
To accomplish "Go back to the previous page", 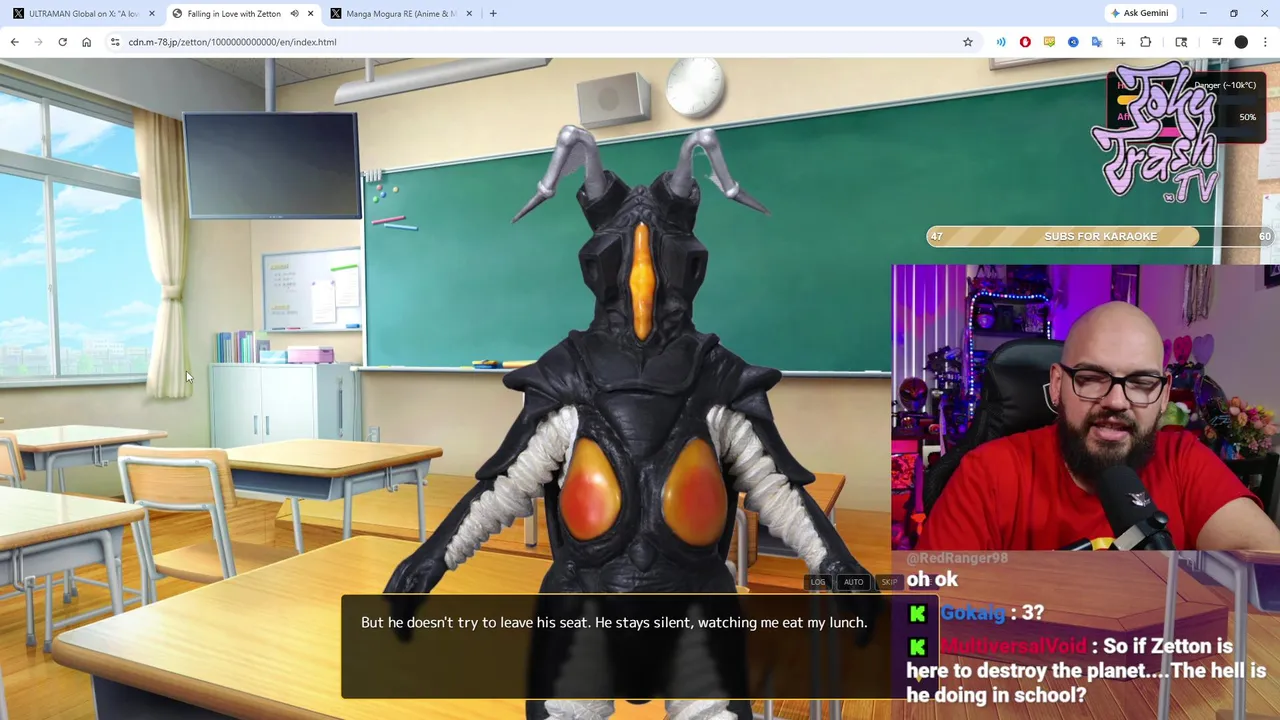I will (x=14, y=42).
